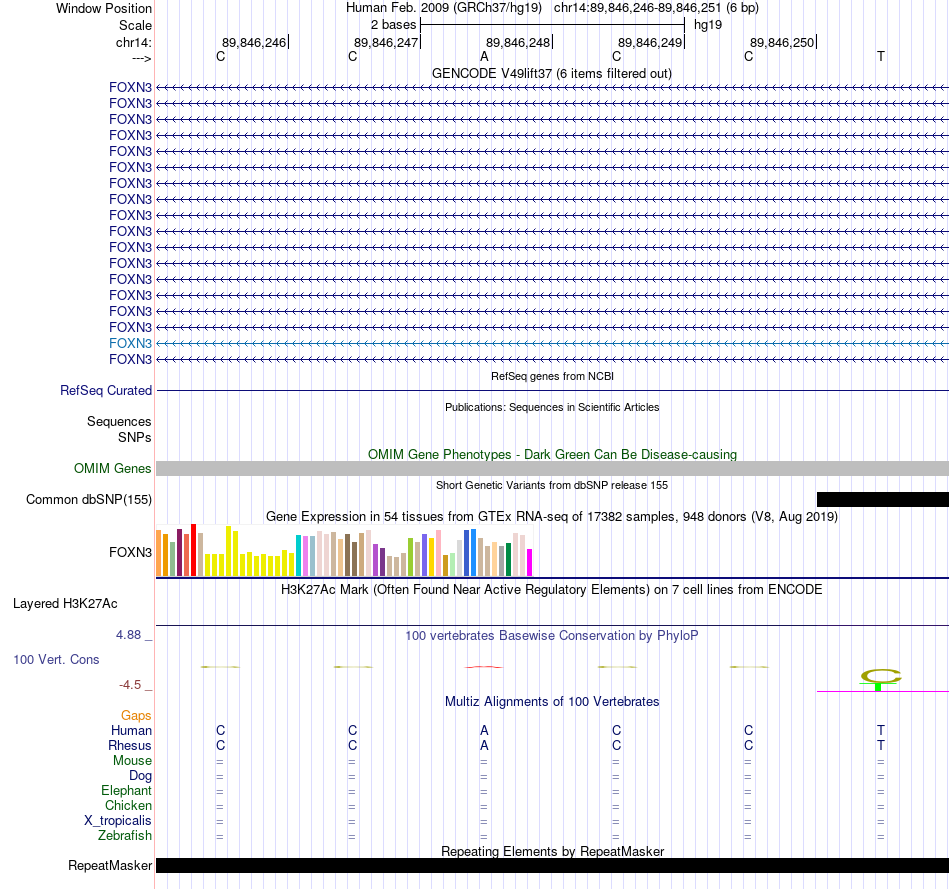
Task: Open the 100 vertebrates PhyloP conservation title
Action: click(552, 636)
